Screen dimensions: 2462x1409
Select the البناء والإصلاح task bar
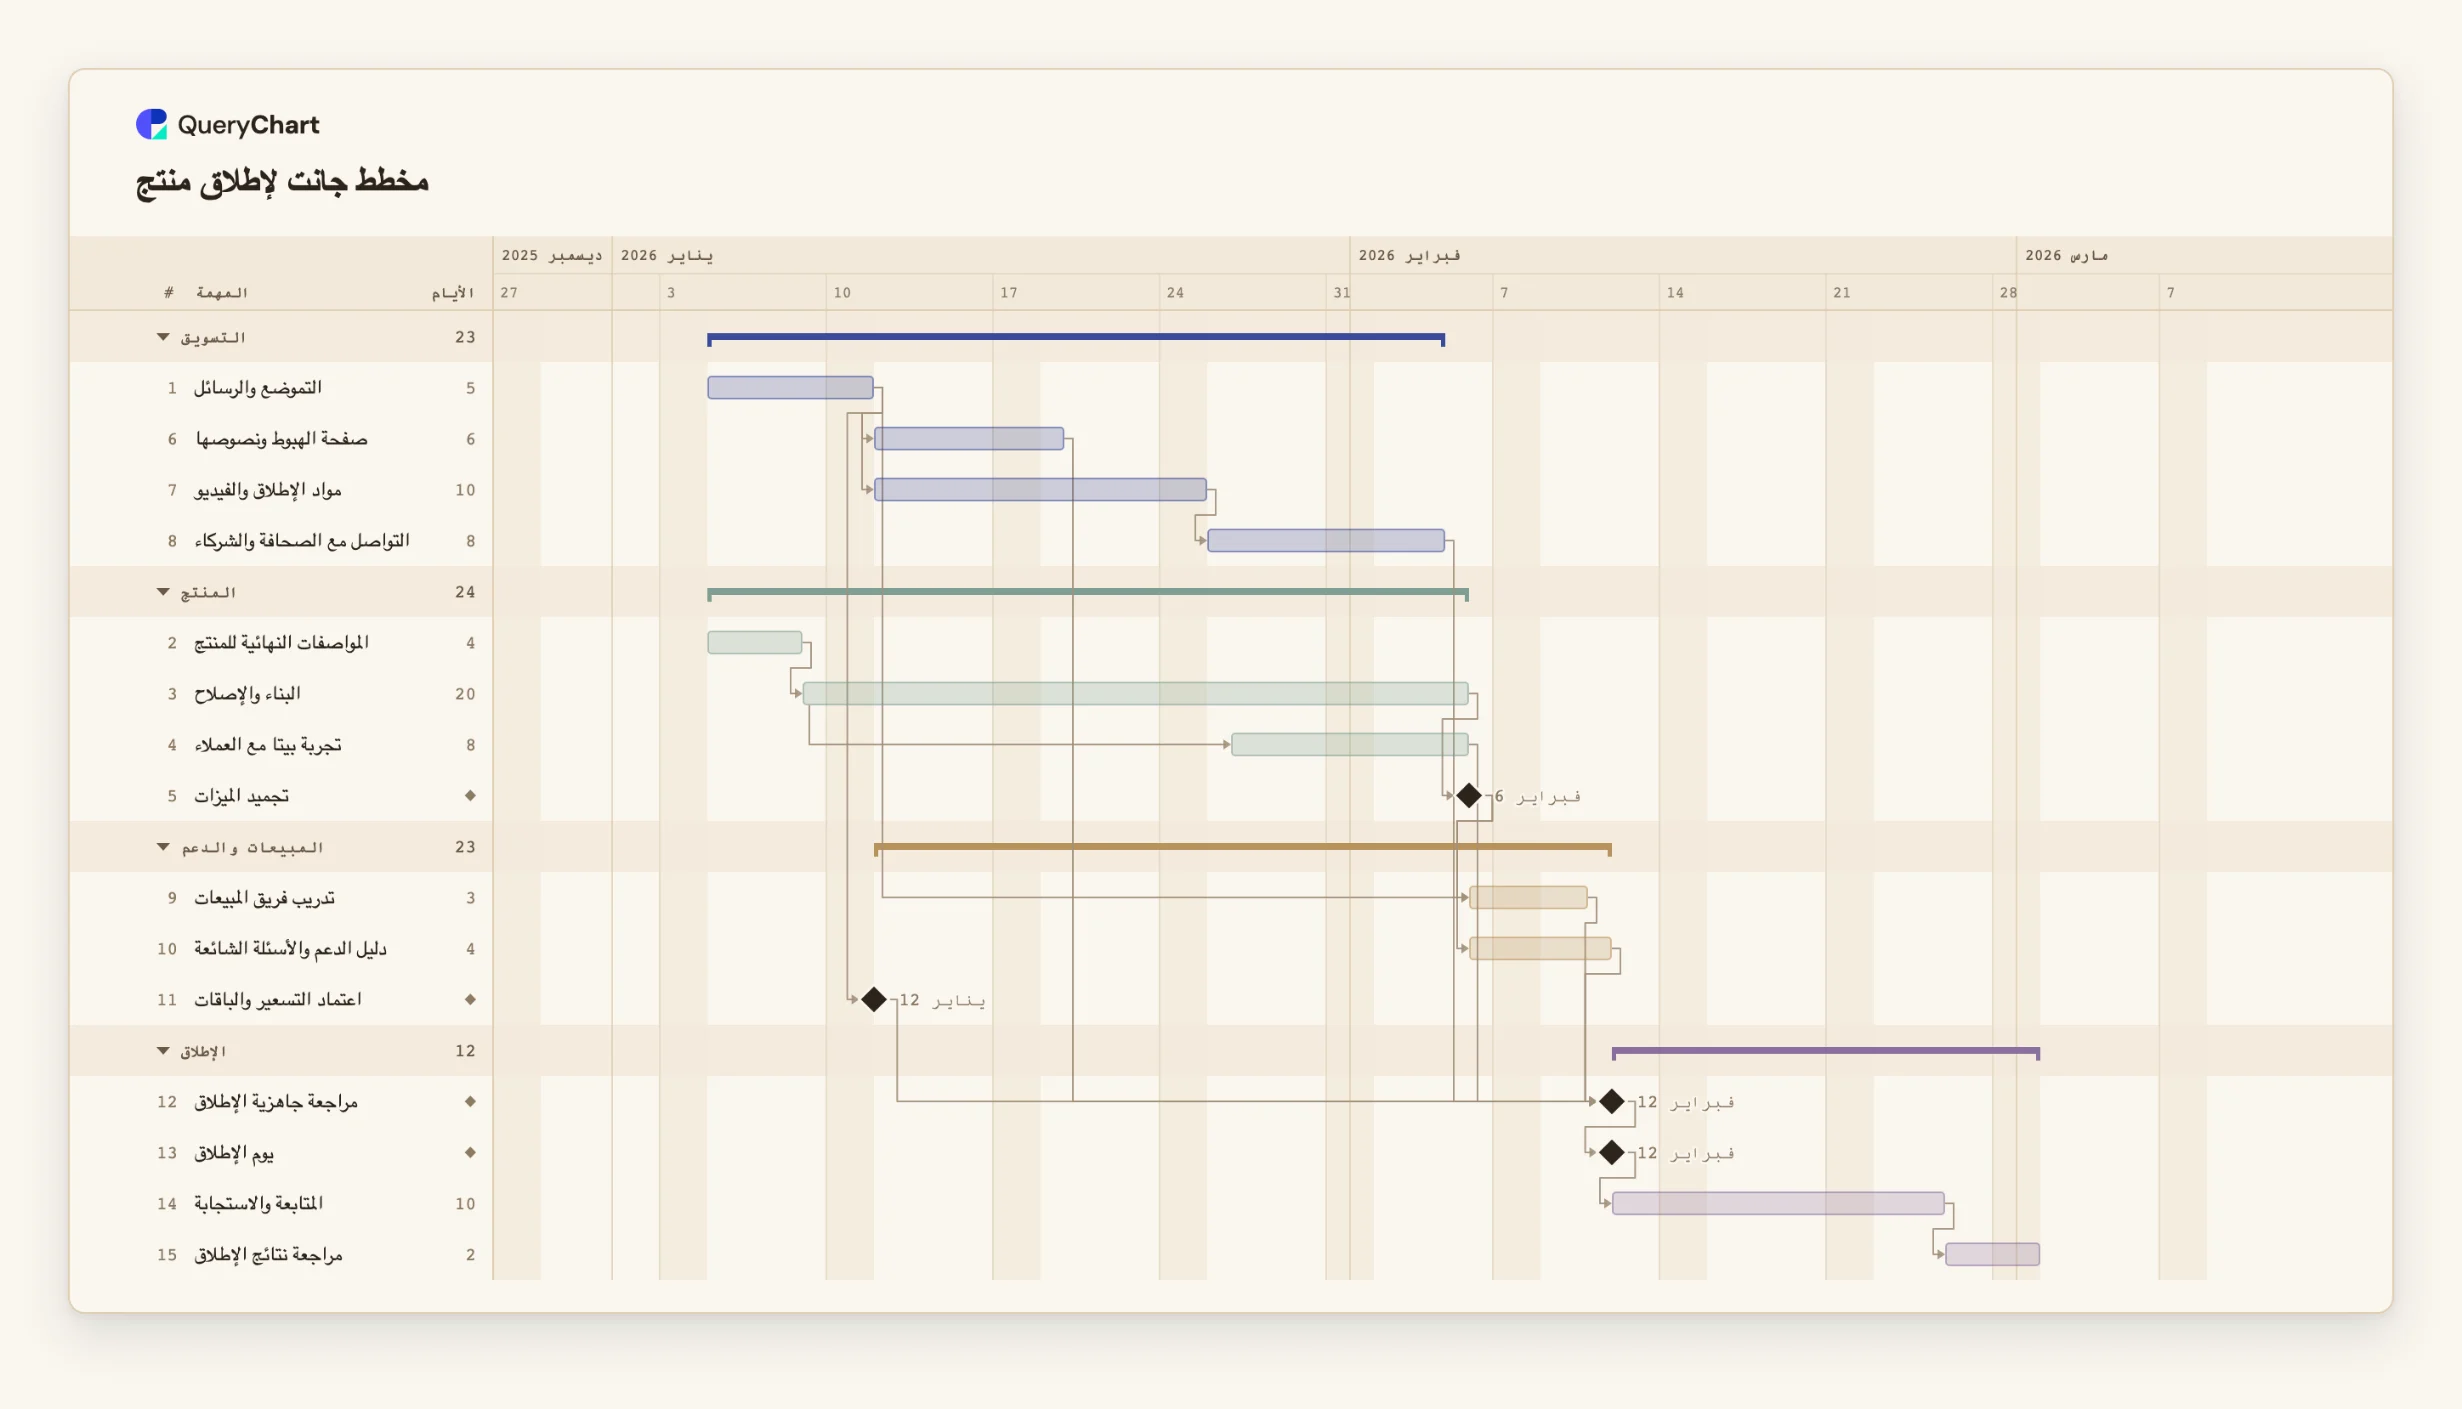[1135, 693]
